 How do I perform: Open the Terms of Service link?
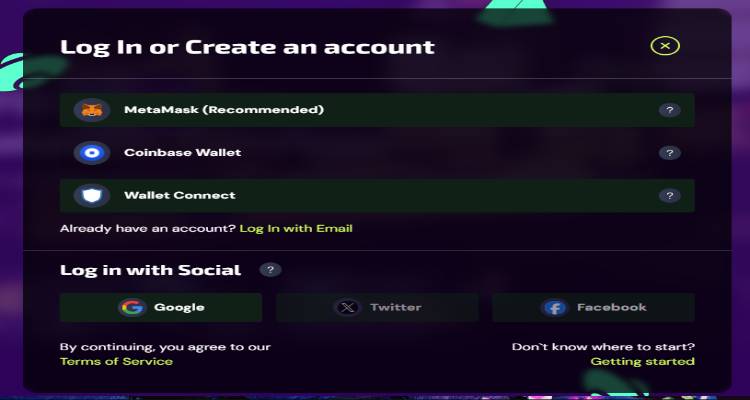point(116,361)
